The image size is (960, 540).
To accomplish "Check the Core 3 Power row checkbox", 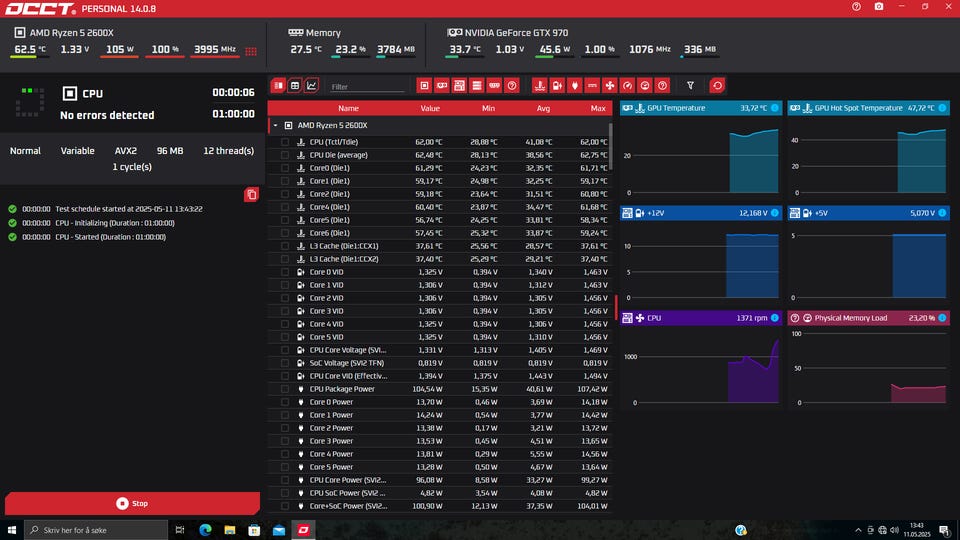I will 285,441.
